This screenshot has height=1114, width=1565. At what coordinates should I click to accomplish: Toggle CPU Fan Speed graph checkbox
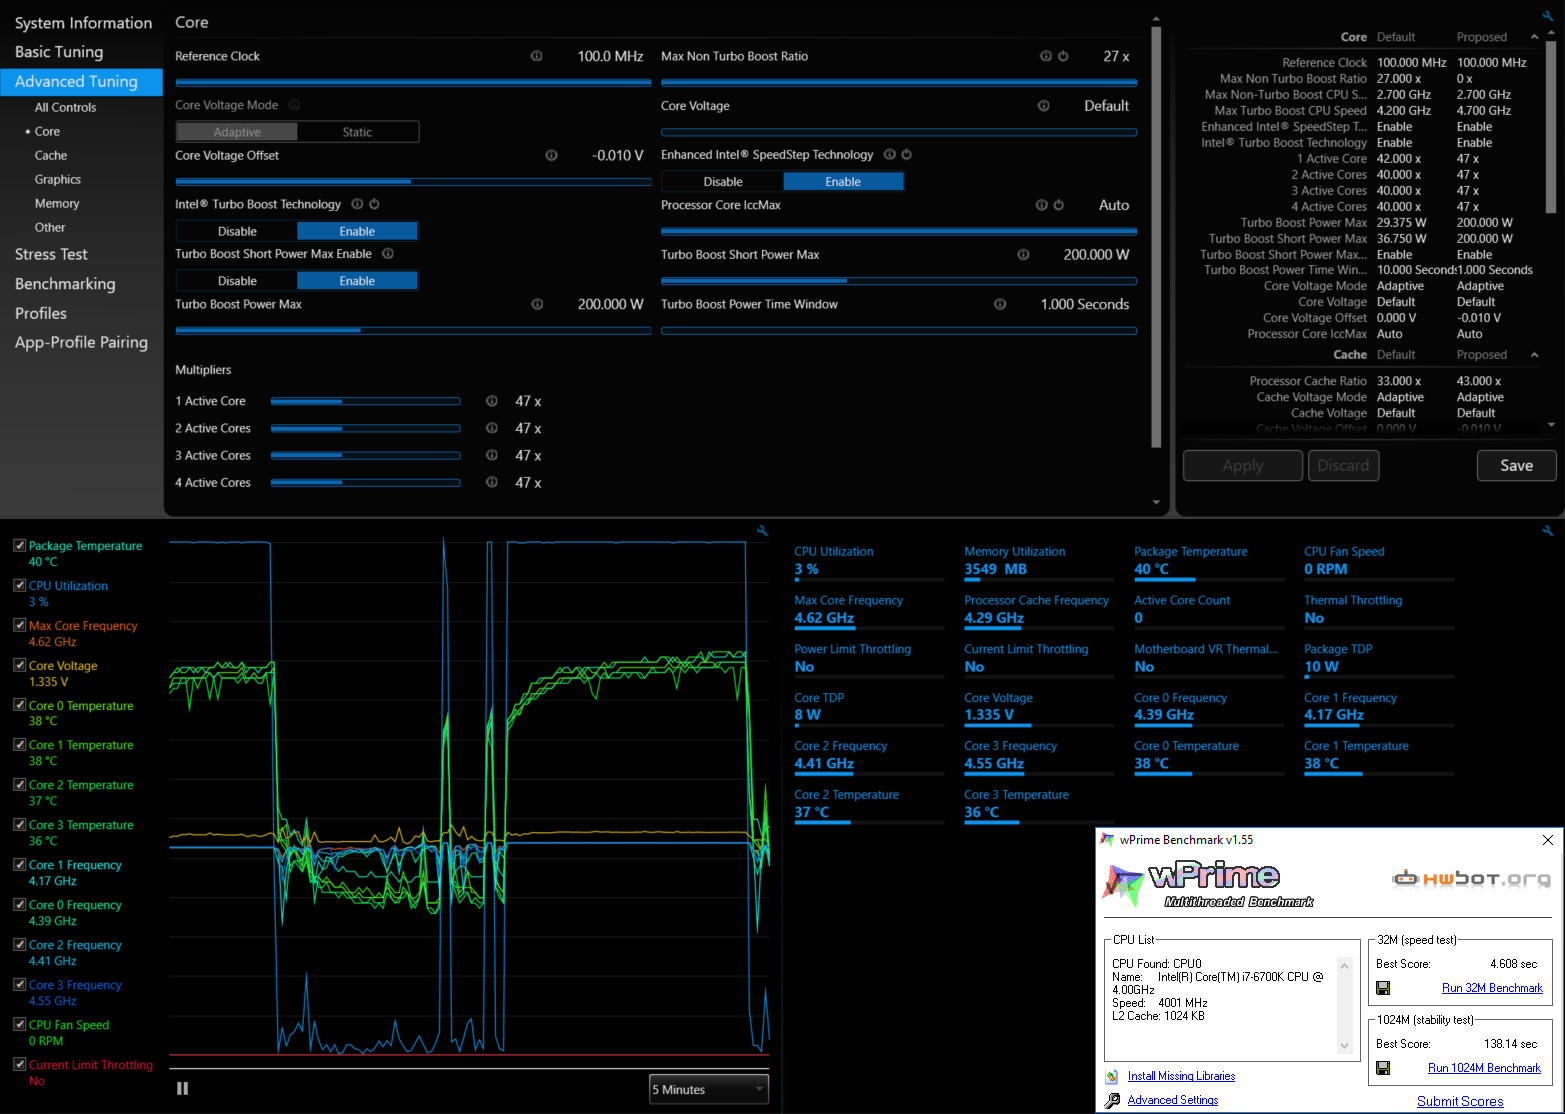click(19, 1024)
